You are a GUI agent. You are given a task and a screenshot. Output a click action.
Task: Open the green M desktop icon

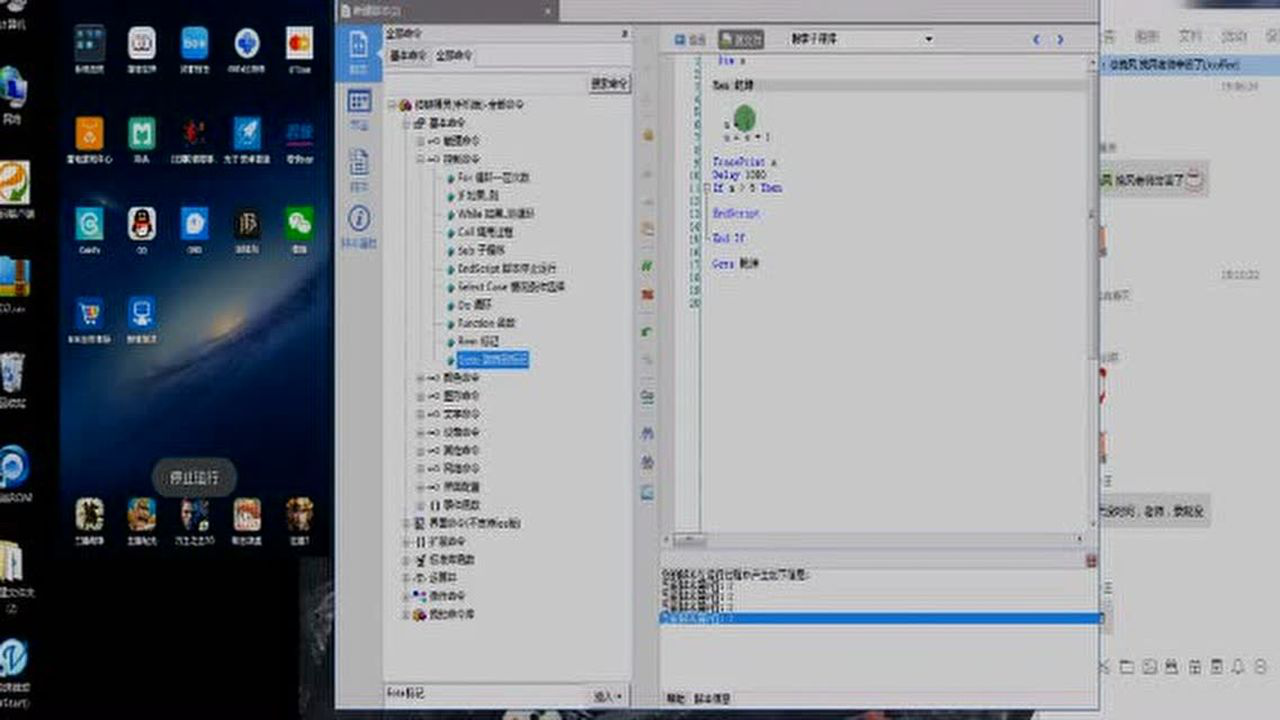pos(142,133)
